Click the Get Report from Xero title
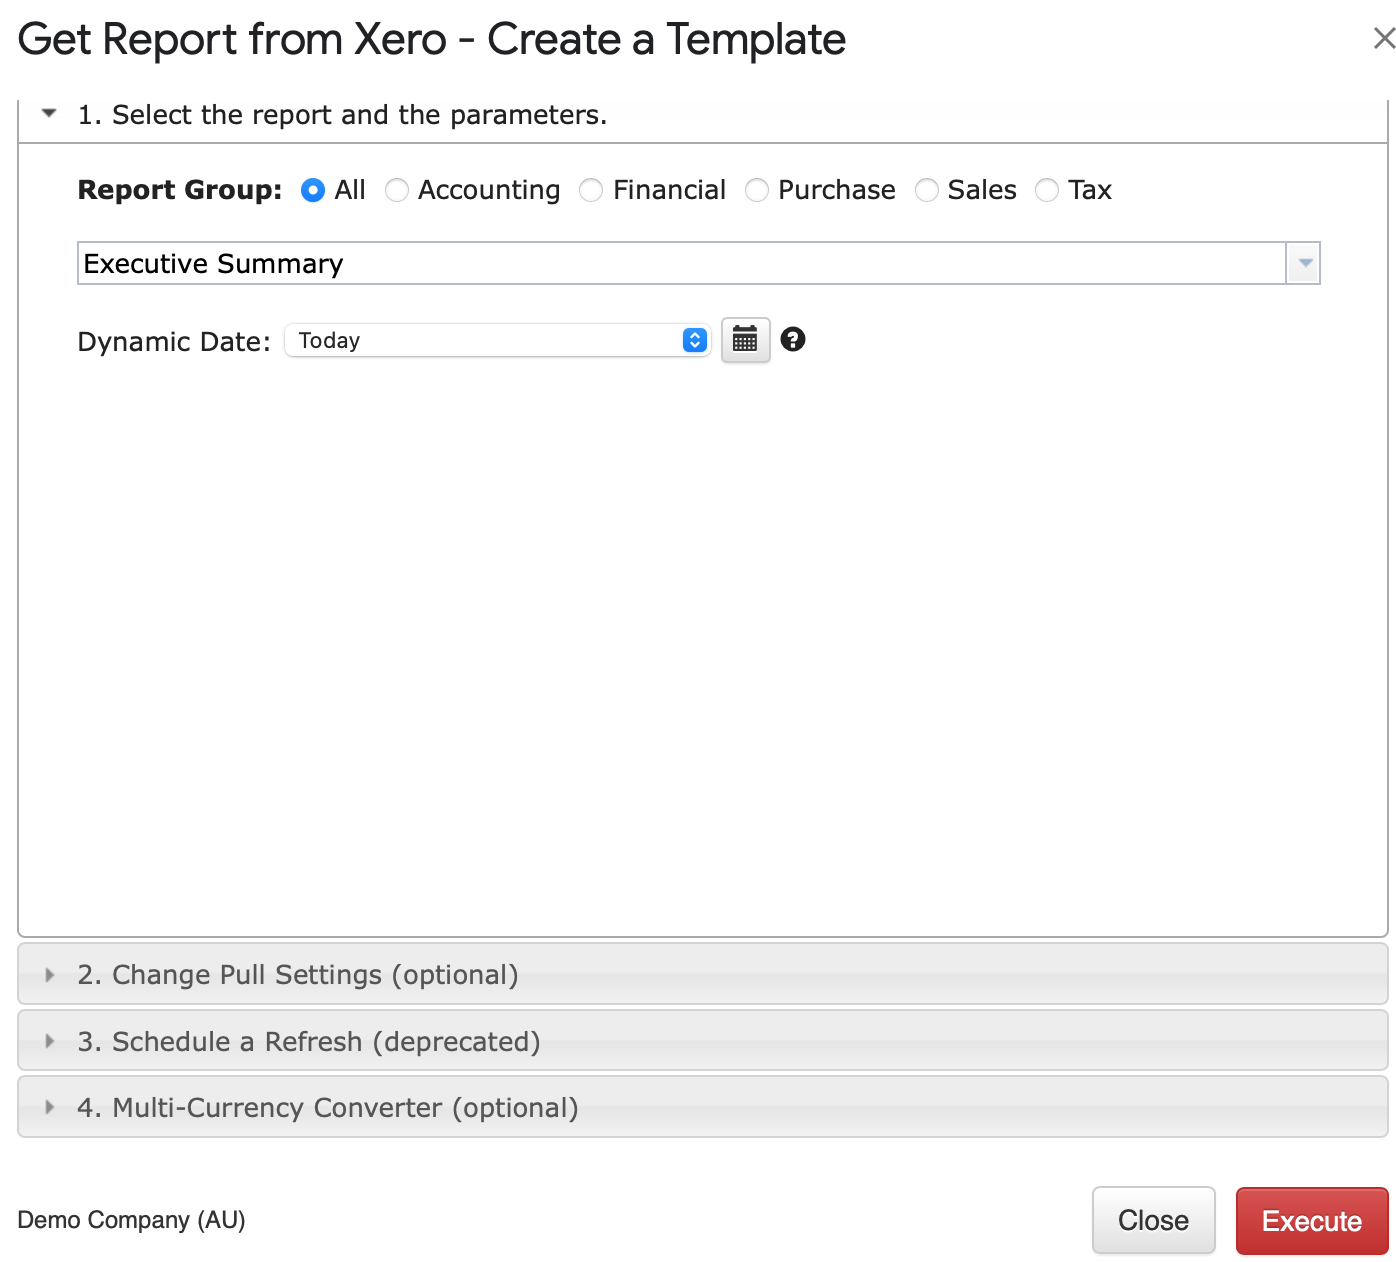1396x1262 pixels. [432, 40]
